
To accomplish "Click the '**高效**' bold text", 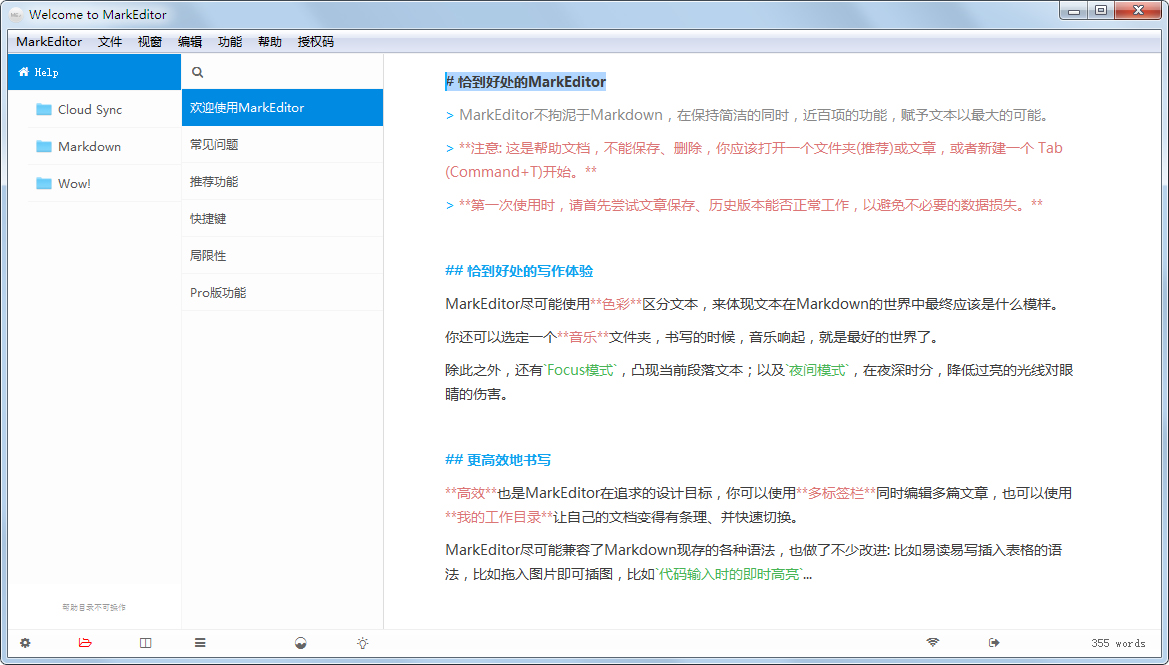I will pos(471,494).
